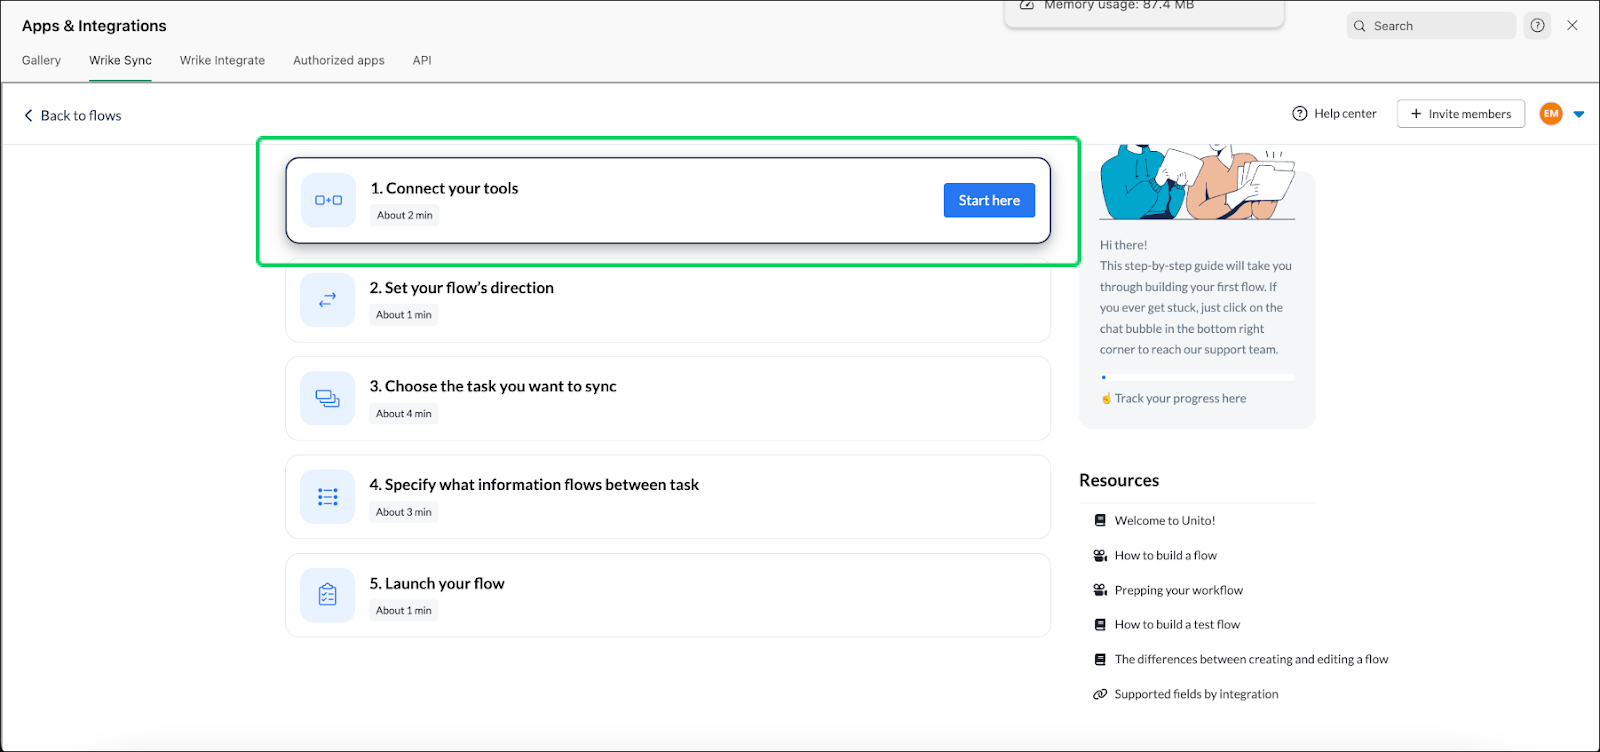The height and width of the screenshot is (752, 1600).
Task: Click the Choose task step icon
Action: point(327,398)
